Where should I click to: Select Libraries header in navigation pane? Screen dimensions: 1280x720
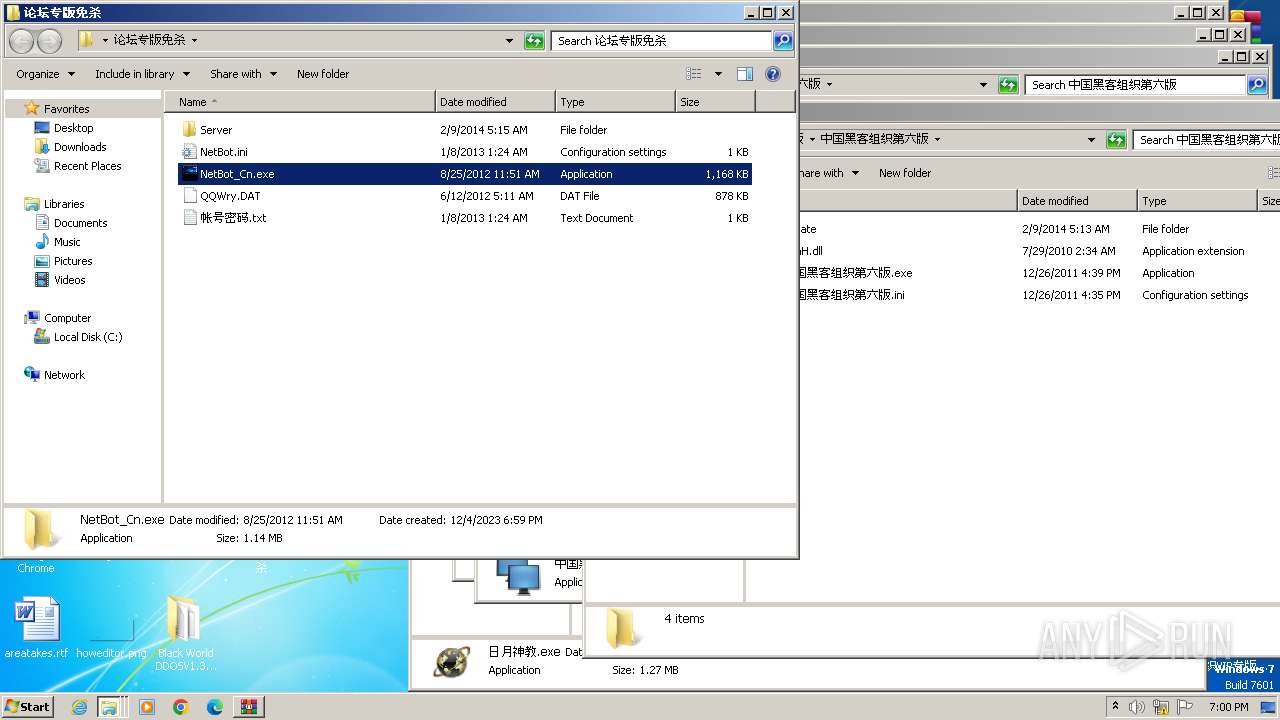click(64, 204)
